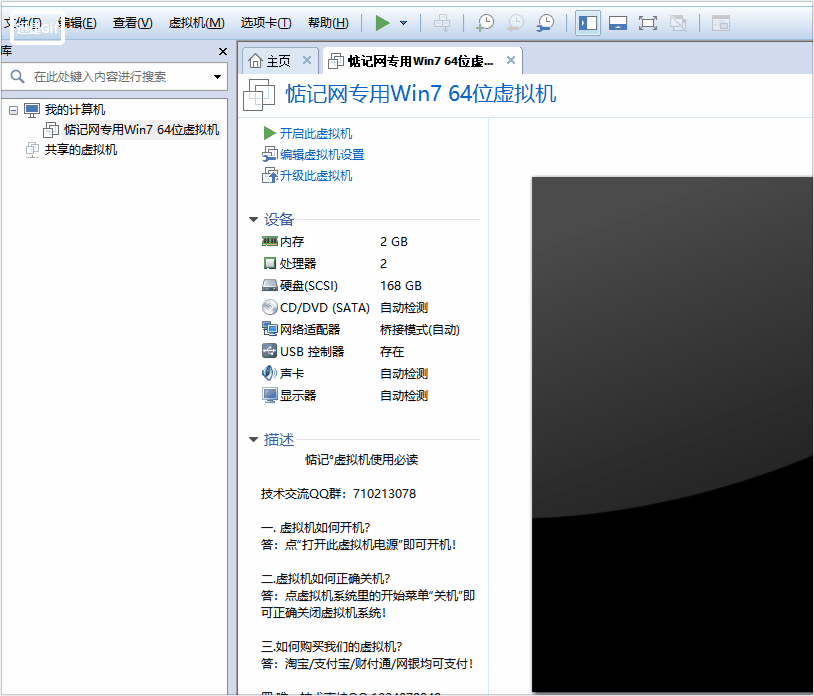This screenshot has width=814, height=696.
Task: Click the 技术交流QQ群 description line
Action: coord(338,494)
